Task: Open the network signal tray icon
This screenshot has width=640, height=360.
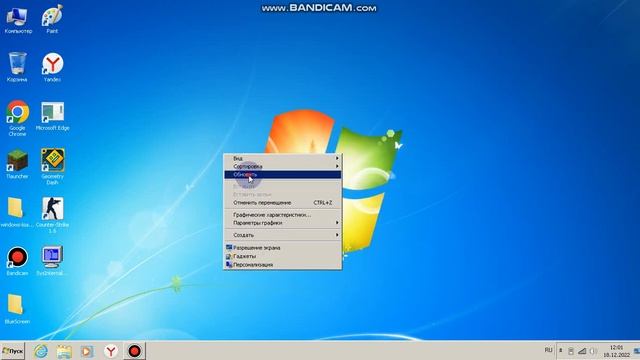Action: pyautogui.click(x=582, y=351)
